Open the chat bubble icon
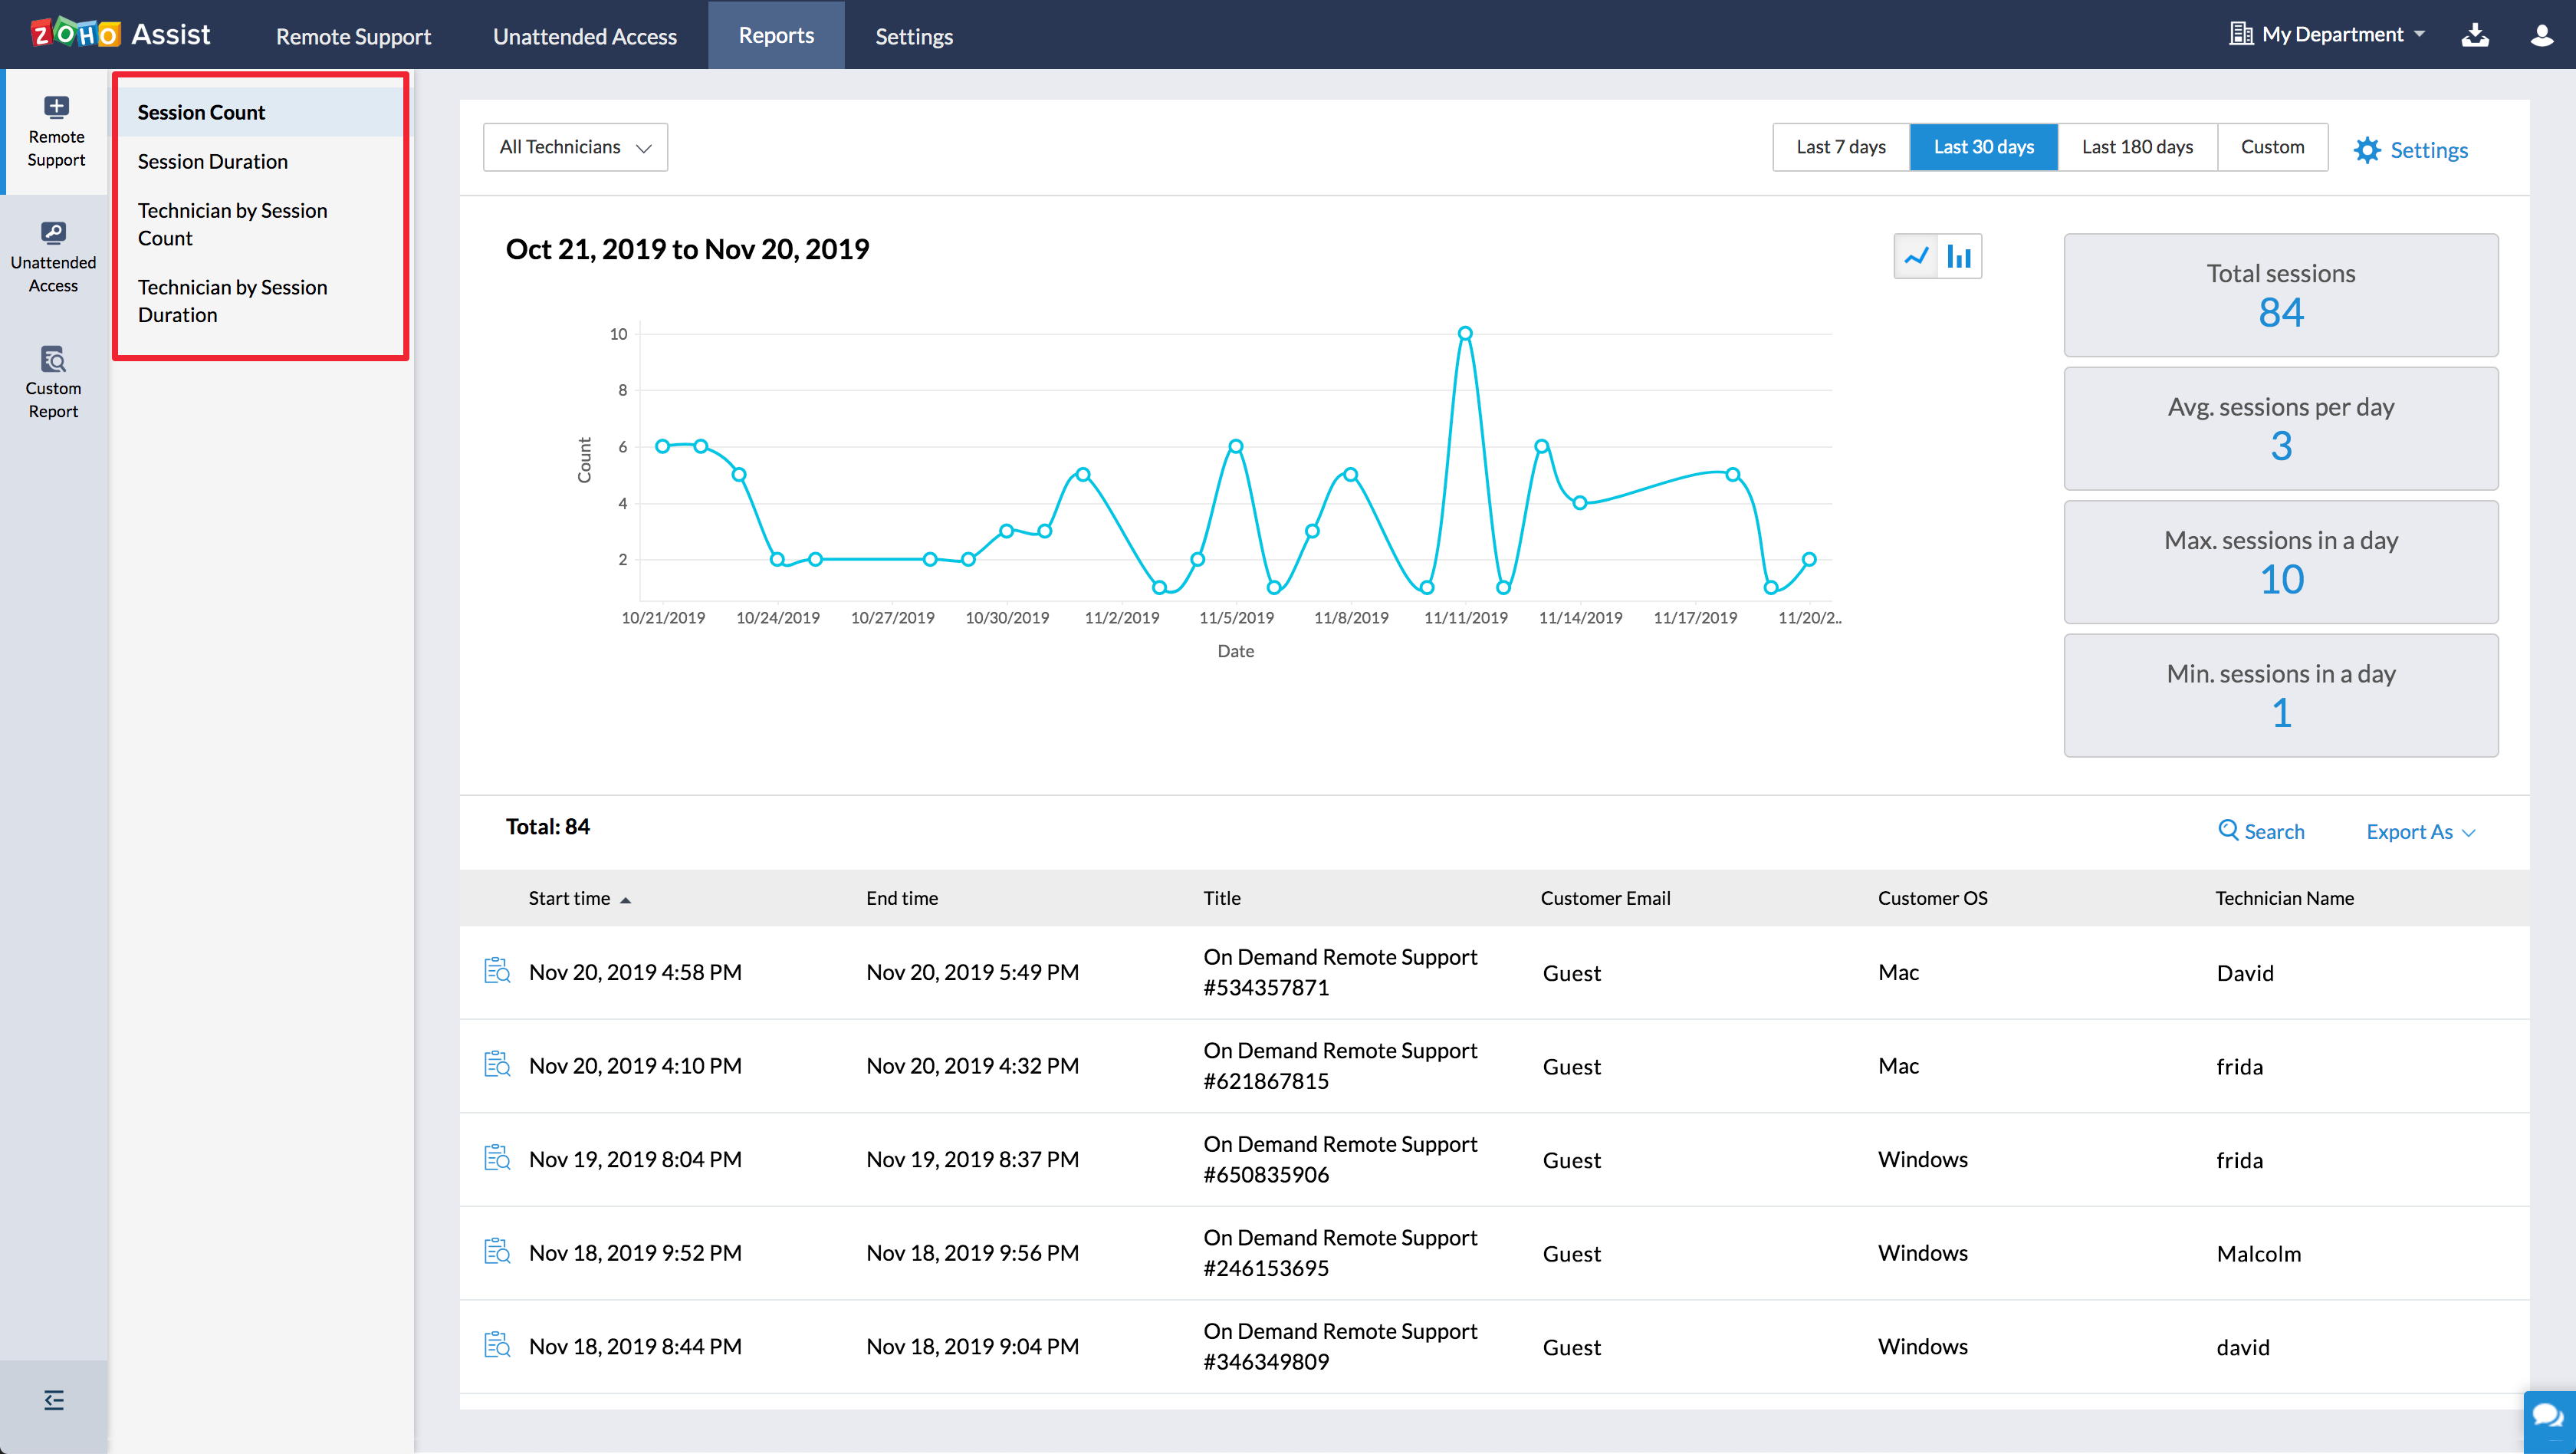 tap(2548, 1416)
